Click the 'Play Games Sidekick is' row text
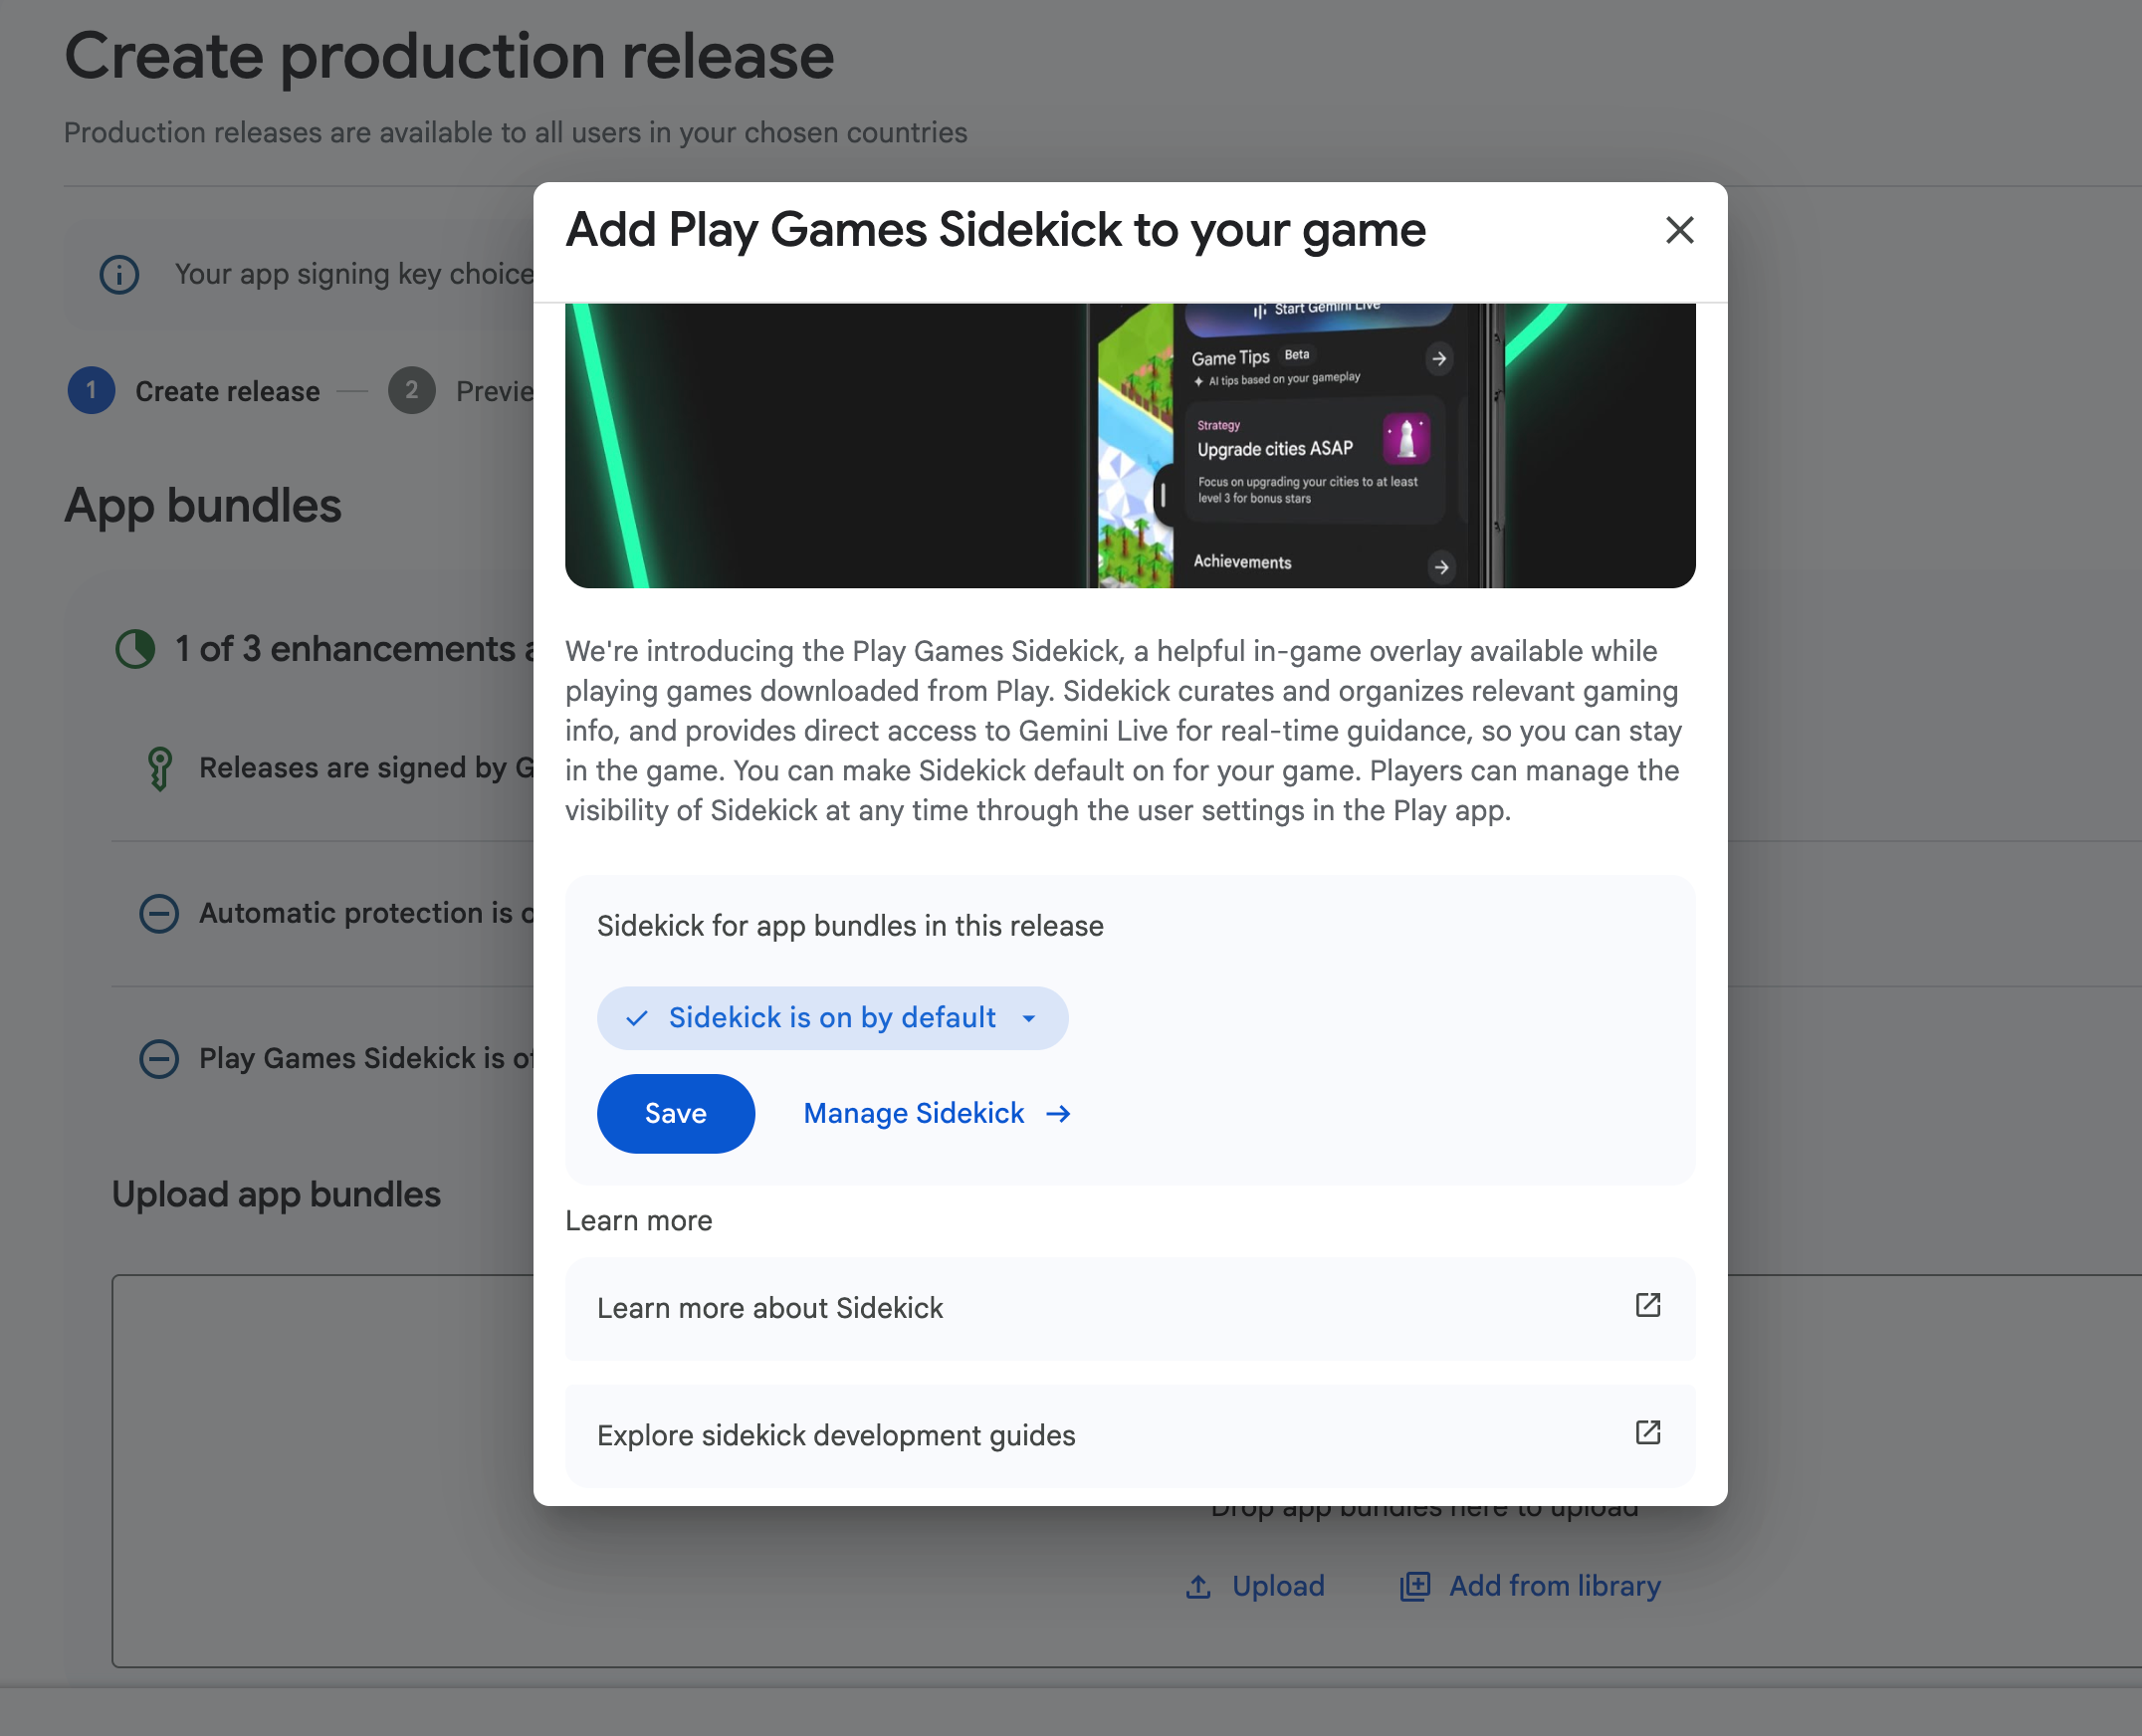Viewport: 2142px width, 1736px height. [x=367, y=1058]
